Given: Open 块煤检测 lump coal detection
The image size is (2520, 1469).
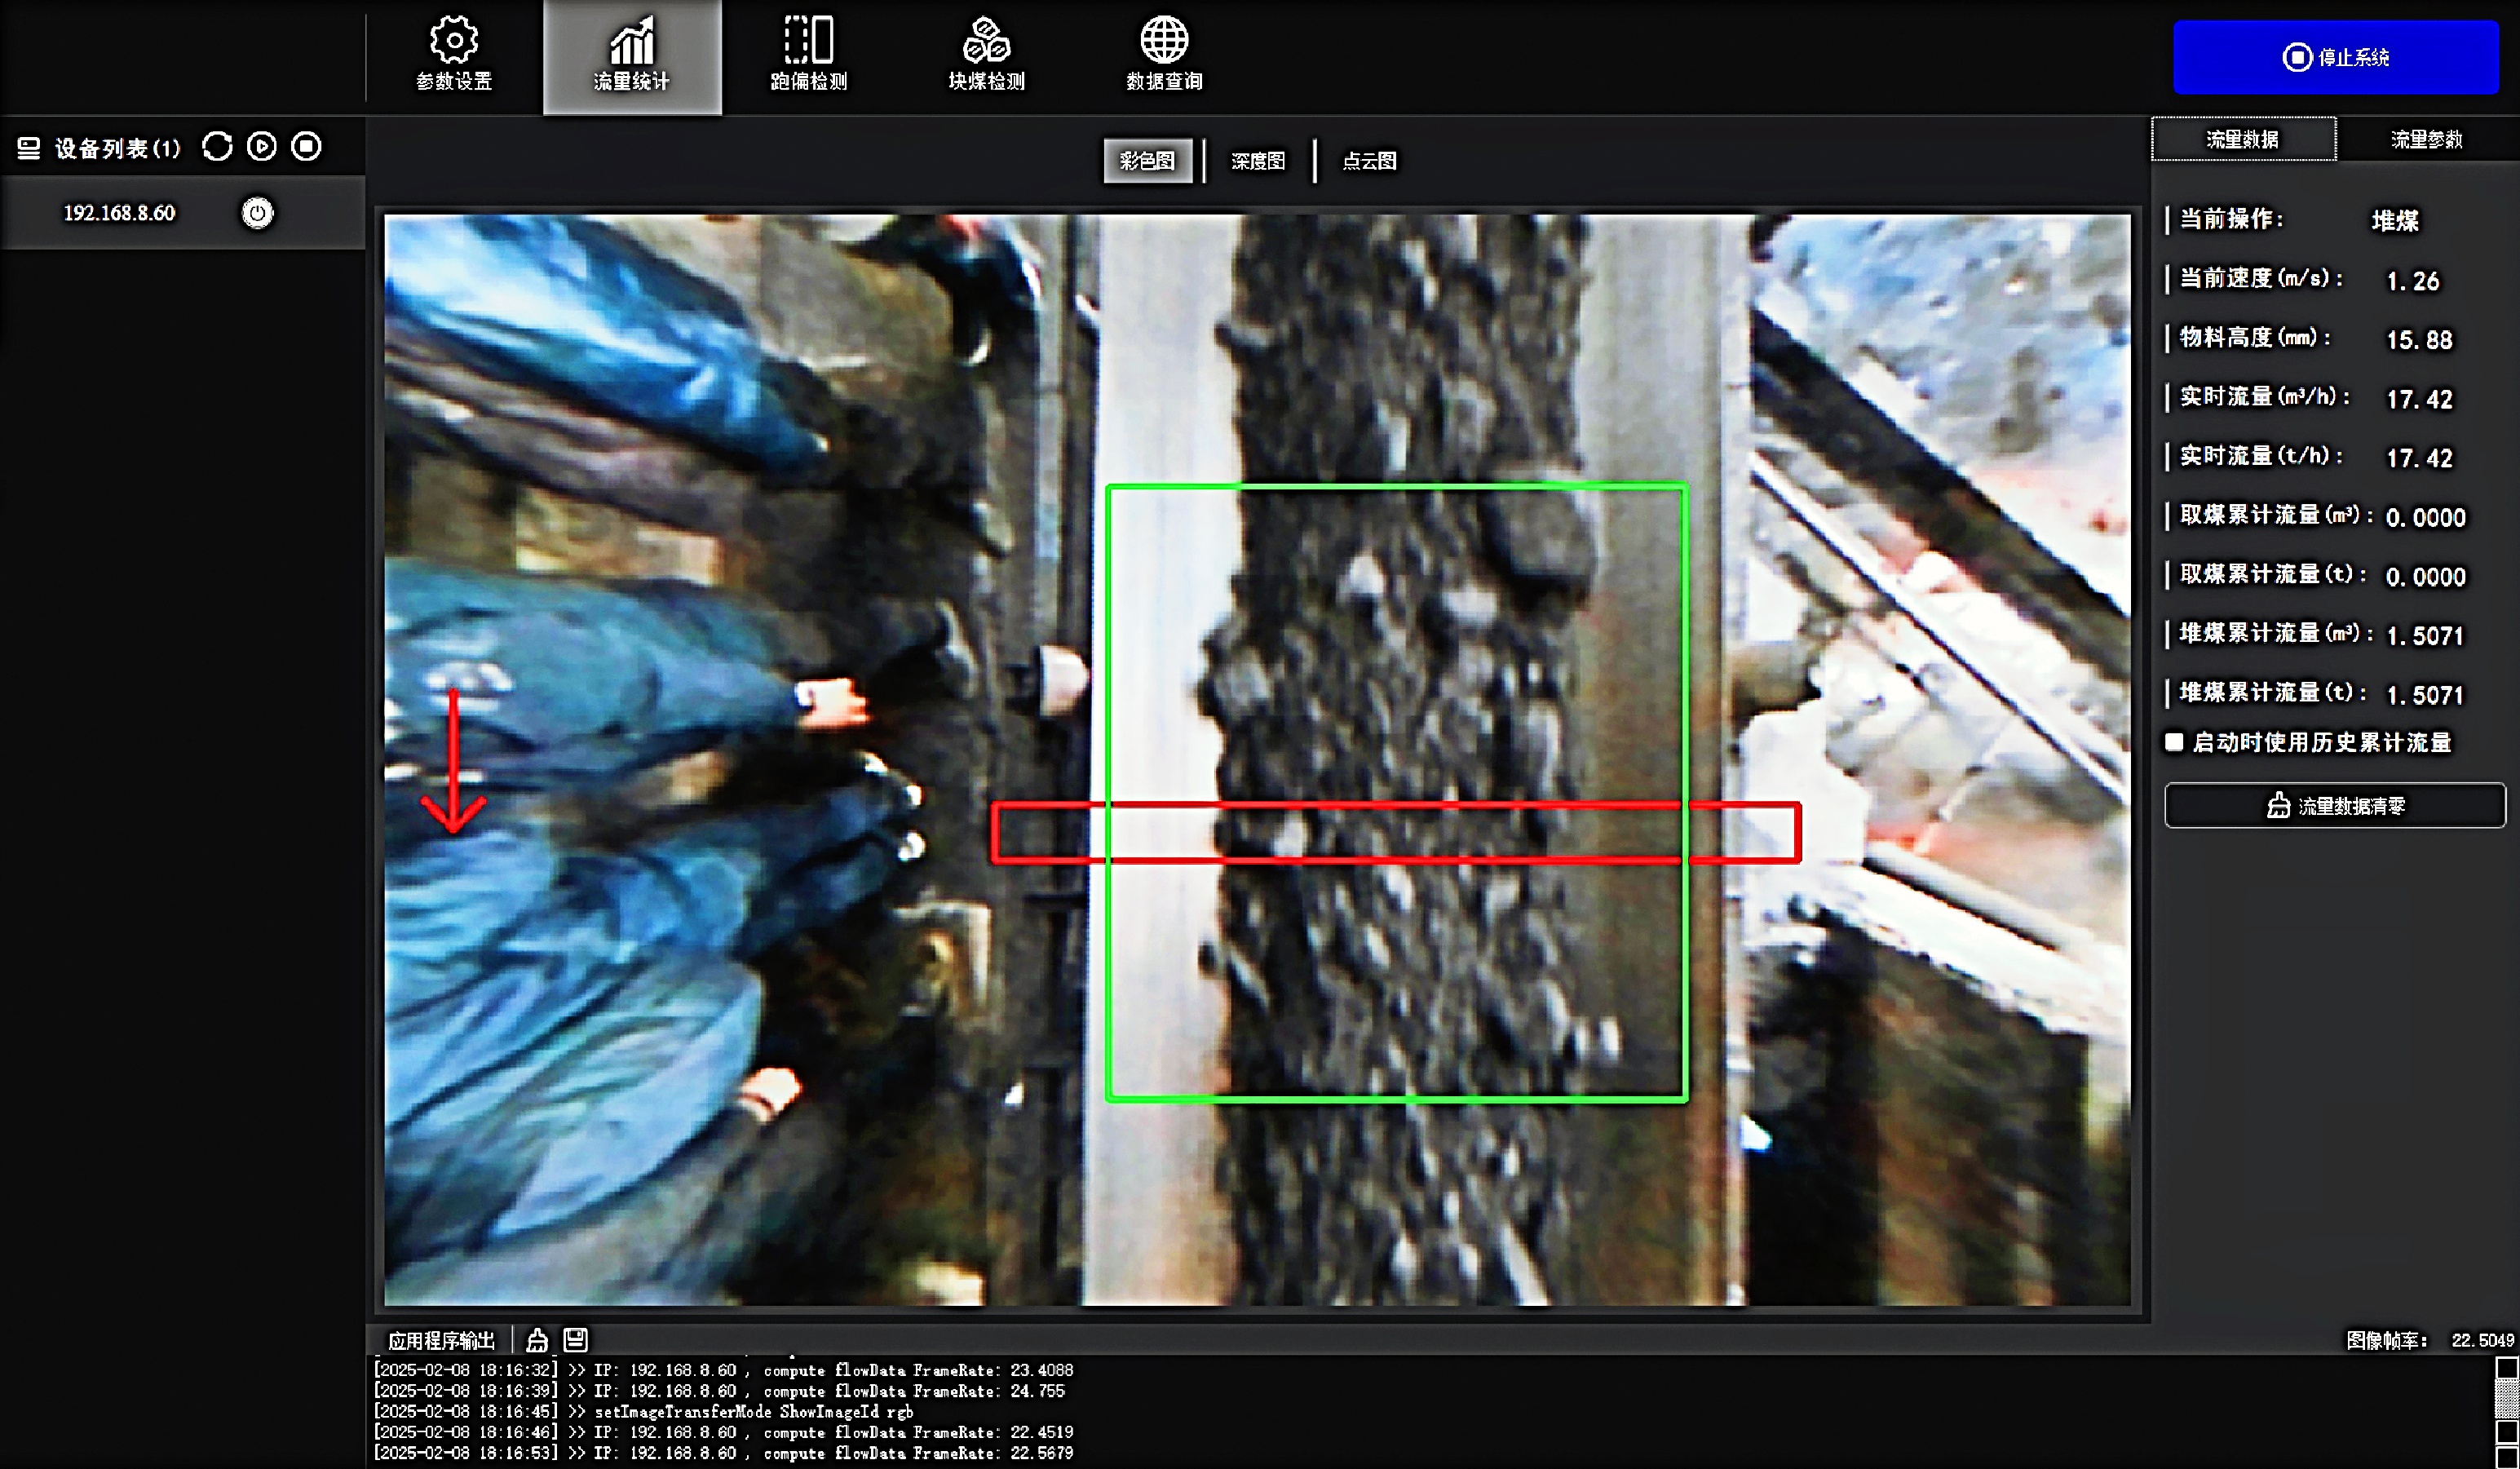Looking at the screenshot, I should click(x=986, y=55).
